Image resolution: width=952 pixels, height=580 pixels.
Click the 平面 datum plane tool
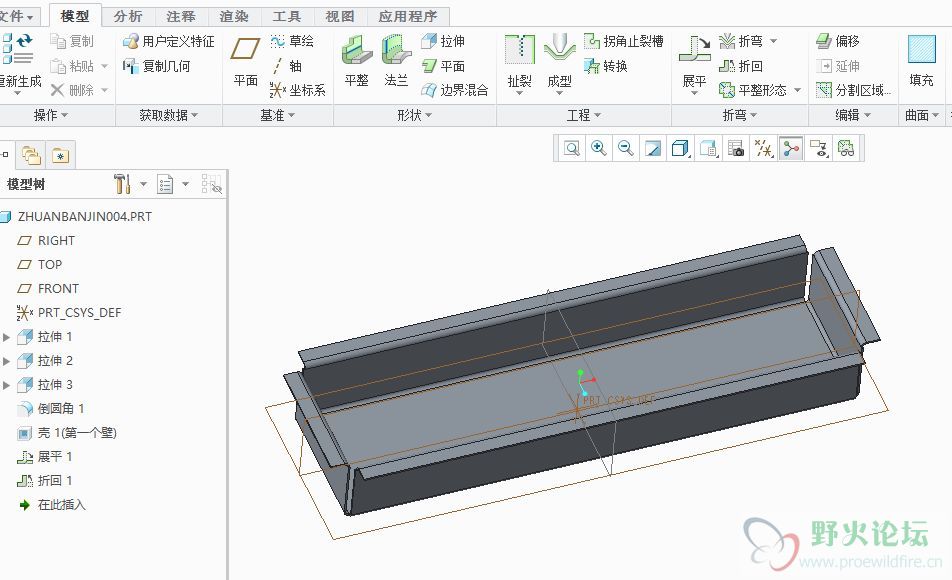pos(245,60)
